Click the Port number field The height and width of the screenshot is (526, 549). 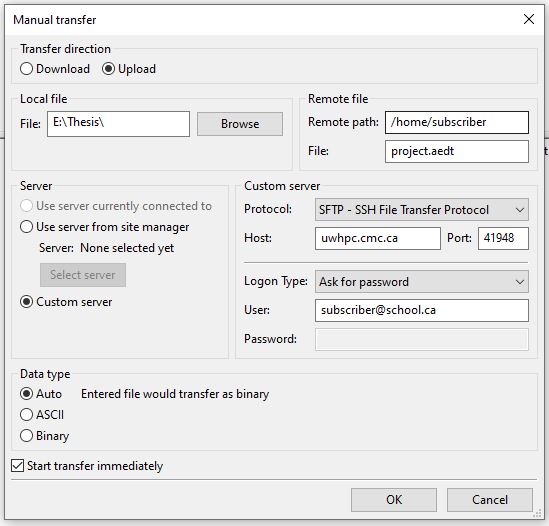[x=503, y=238]
